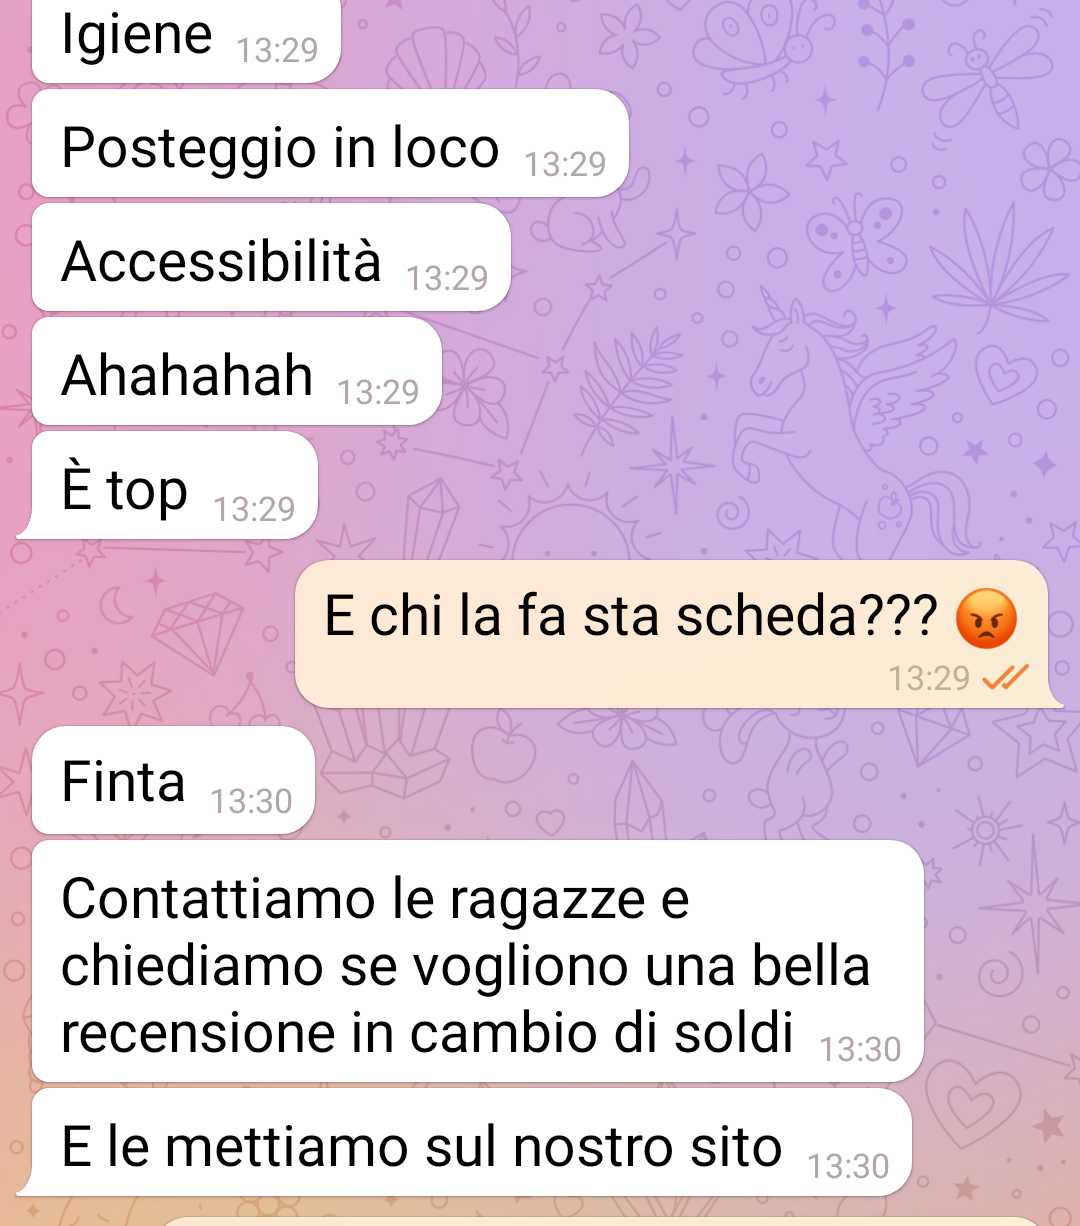Tap the timestamp beside "È top"

254,510
